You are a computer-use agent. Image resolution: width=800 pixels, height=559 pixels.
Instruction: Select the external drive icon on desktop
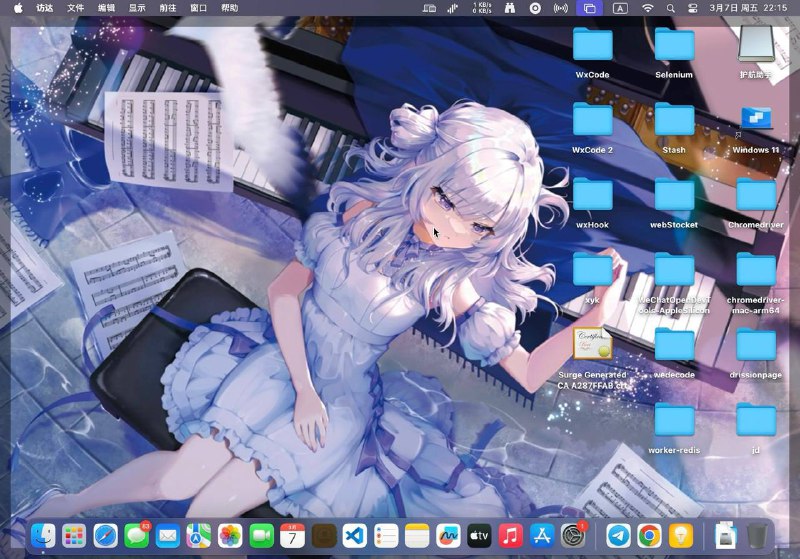pos(756,44)
